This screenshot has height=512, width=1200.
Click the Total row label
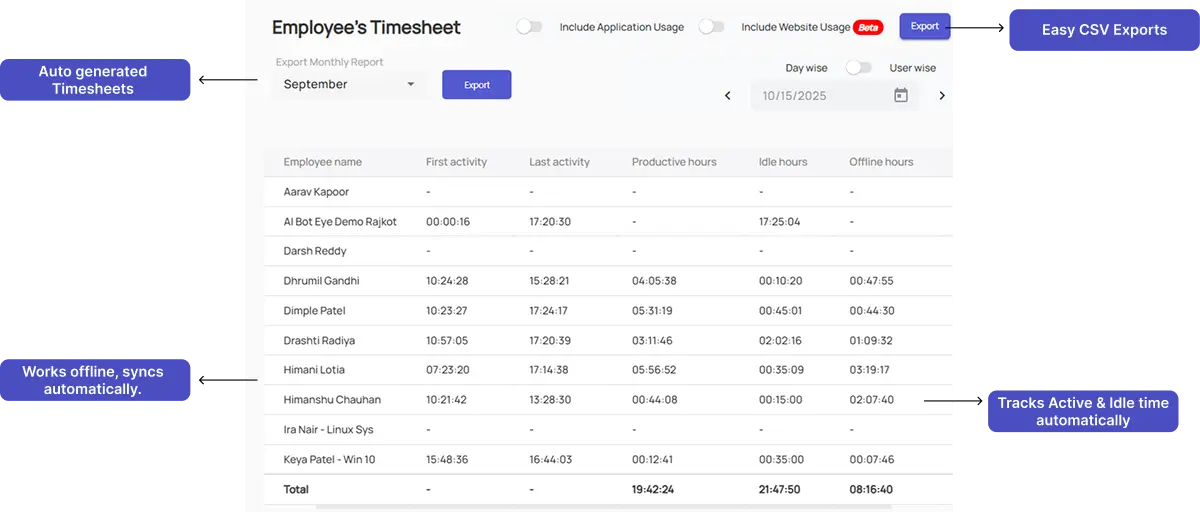tap(296, 490)
